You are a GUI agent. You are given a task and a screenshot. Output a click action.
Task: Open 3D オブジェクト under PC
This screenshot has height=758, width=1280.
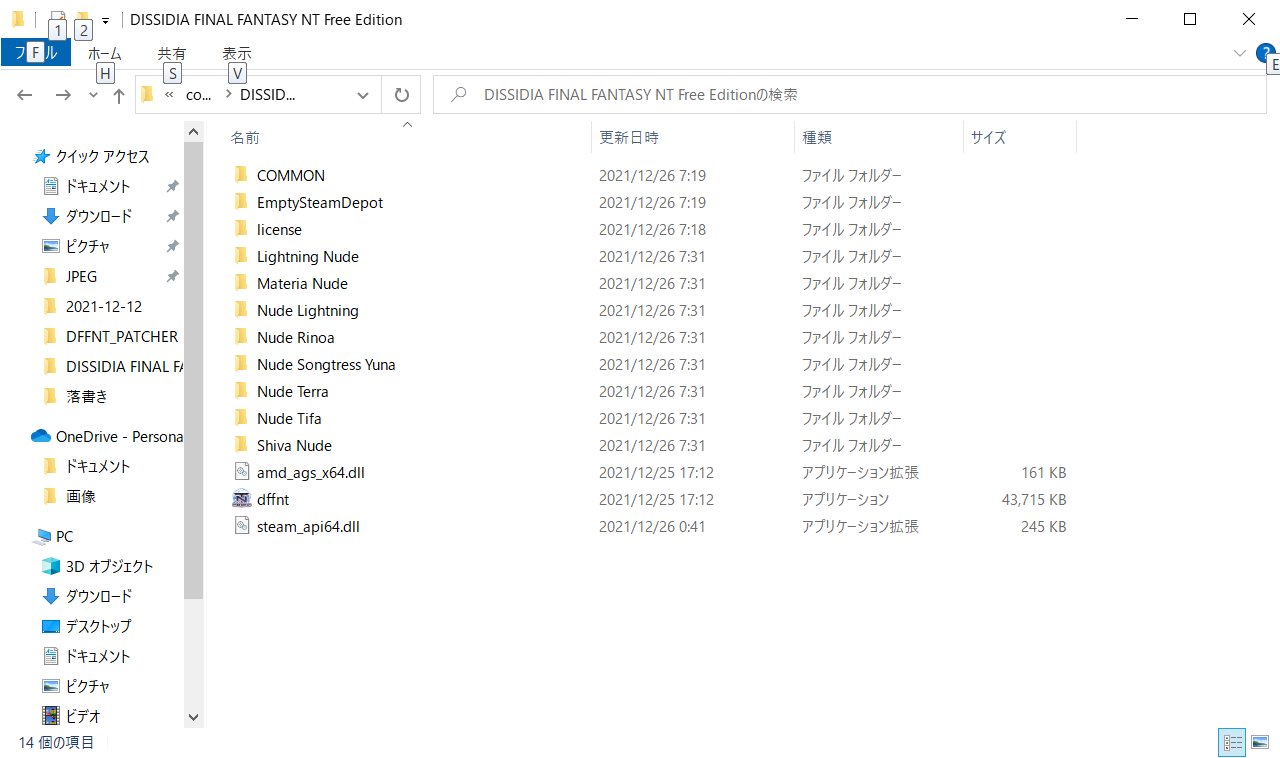pos(110,566)
